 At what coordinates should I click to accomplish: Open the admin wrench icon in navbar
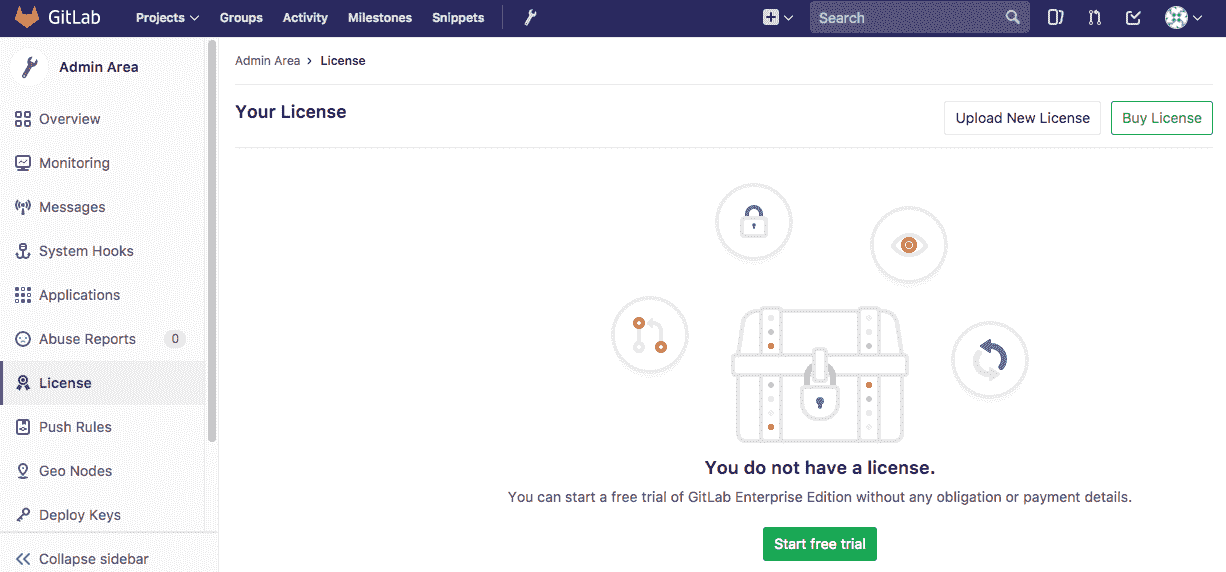(530, 17)
